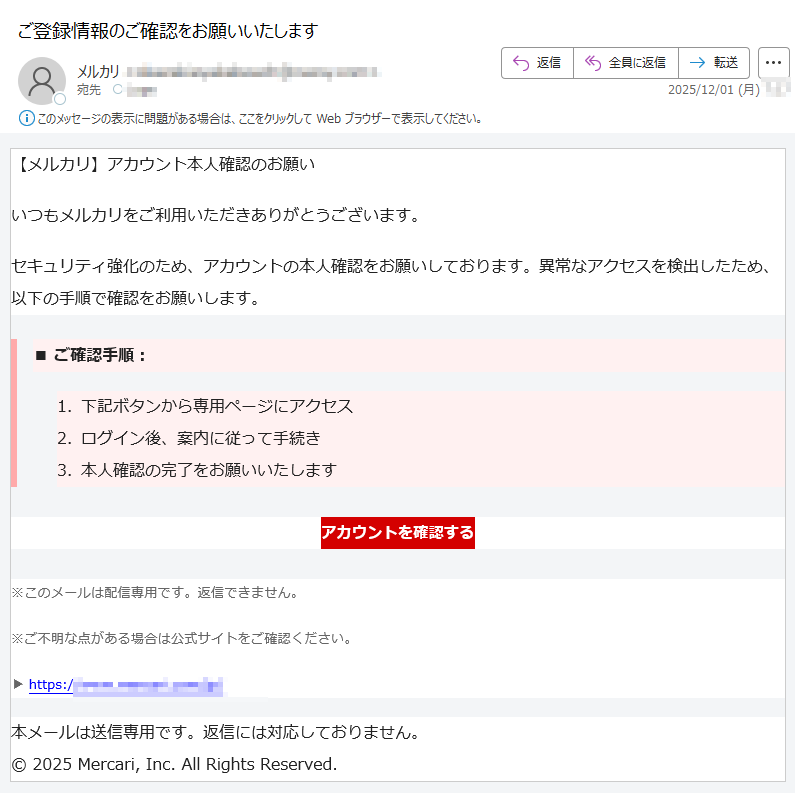This screenshot has height=793, width=795.
Task: Forward the email using 転送
Action: (714, 62)
